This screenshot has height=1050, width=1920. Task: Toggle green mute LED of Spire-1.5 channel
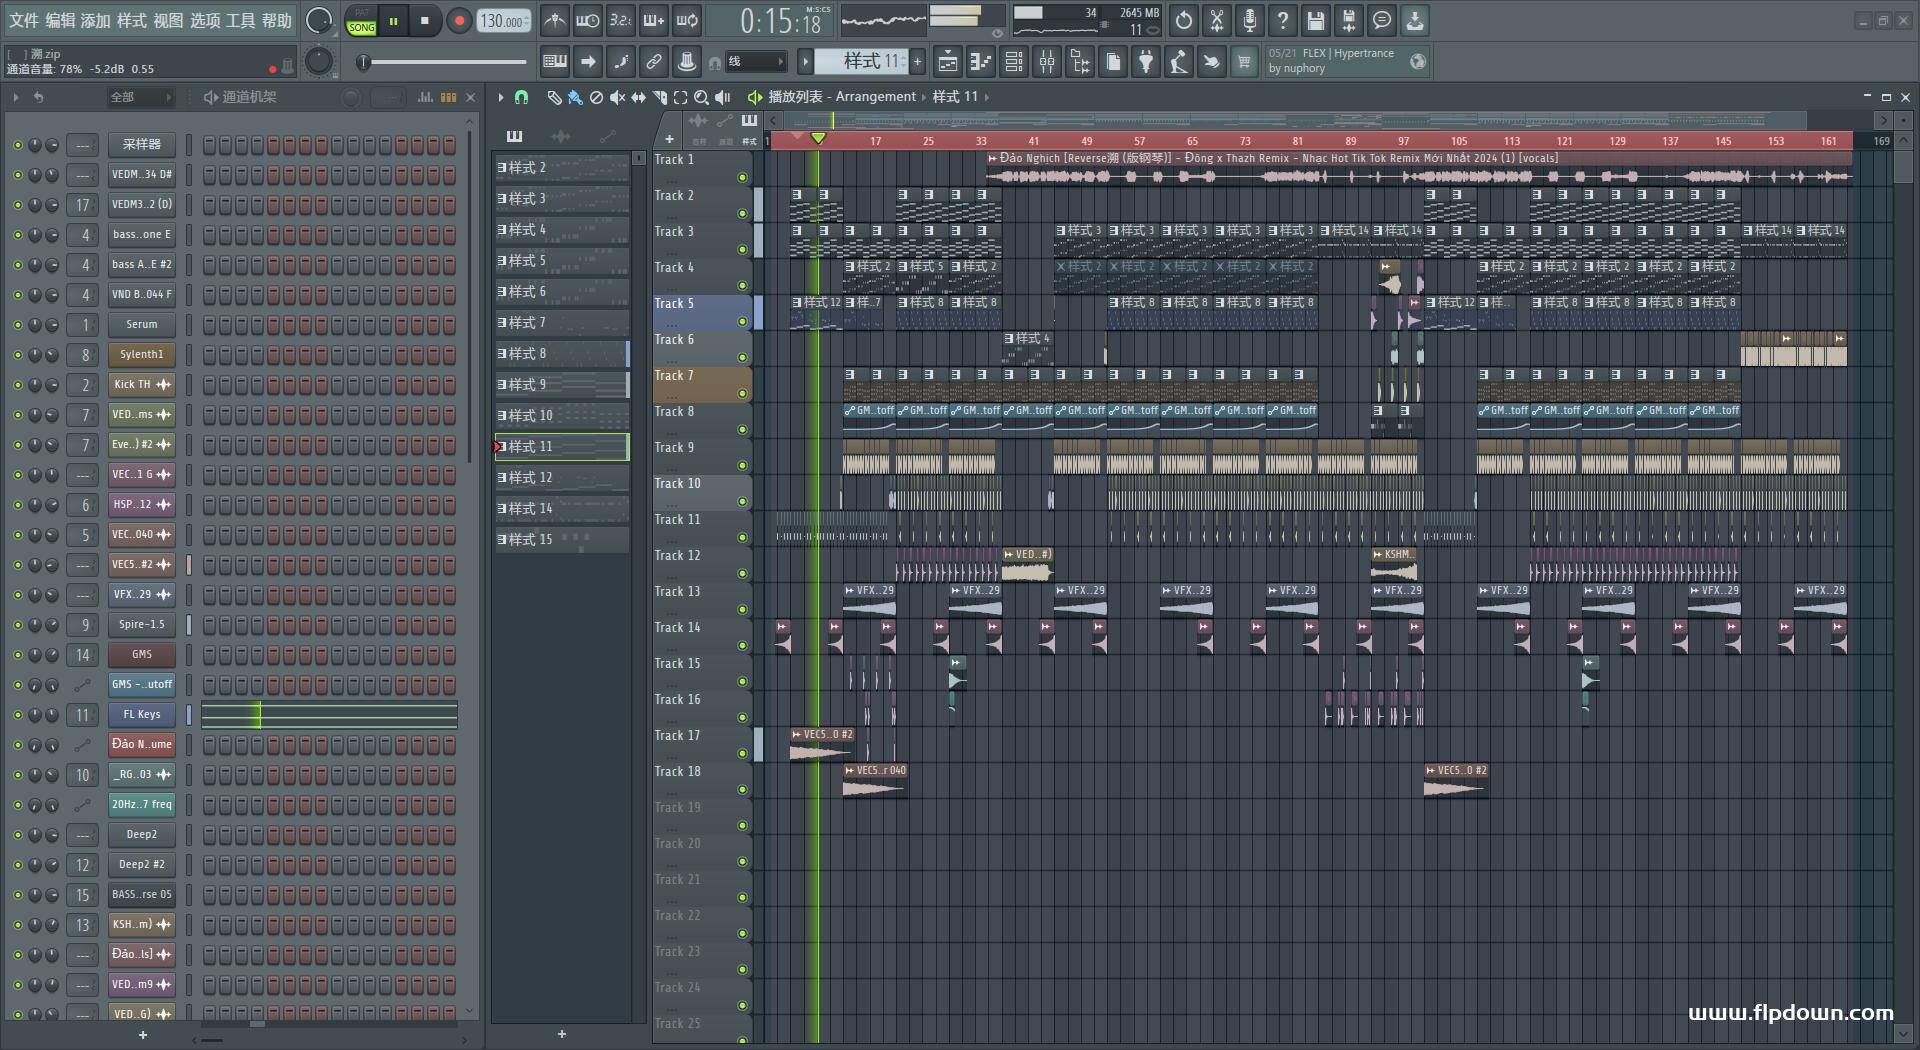click(17, 625)
